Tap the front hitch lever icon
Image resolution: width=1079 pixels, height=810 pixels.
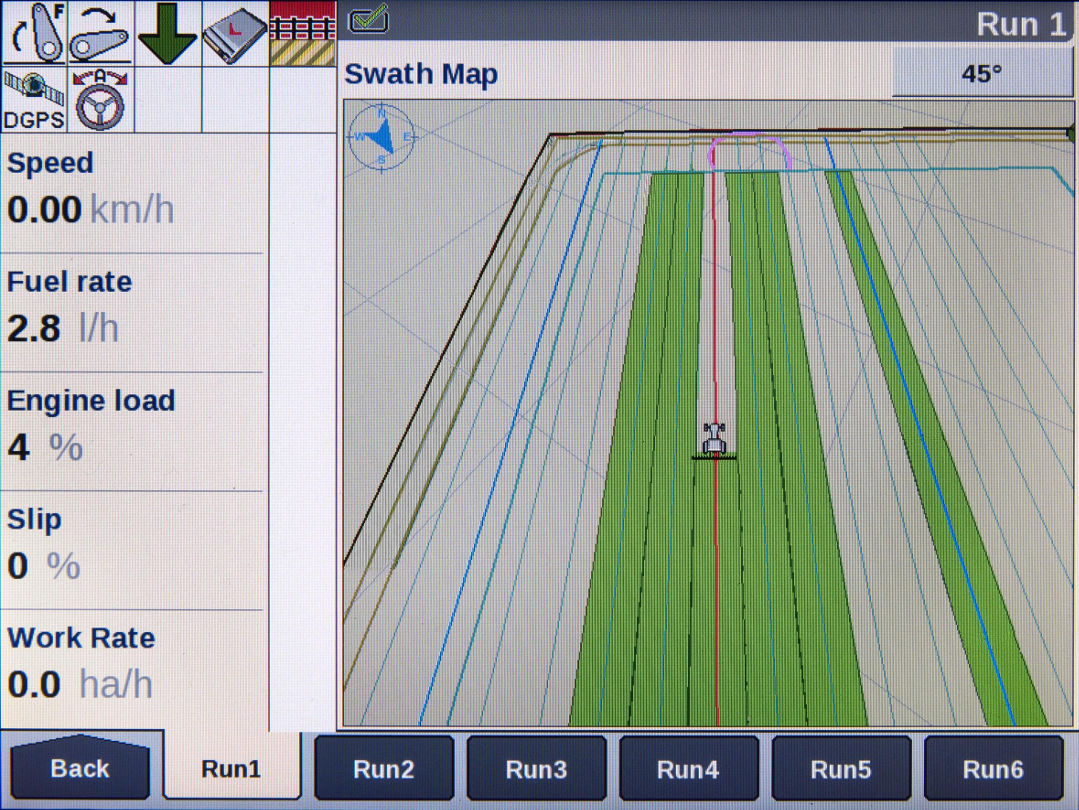[34, 33]
